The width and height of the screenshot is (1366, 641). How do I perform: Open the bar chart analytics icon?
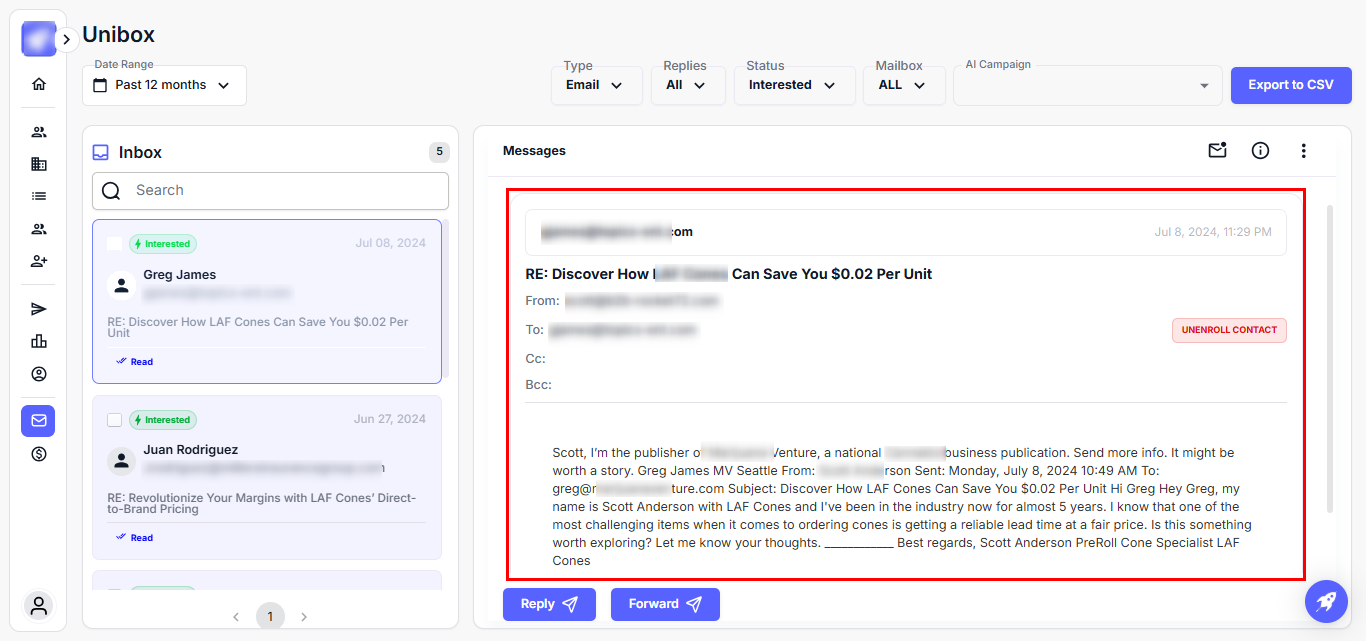tap(39, 341)
